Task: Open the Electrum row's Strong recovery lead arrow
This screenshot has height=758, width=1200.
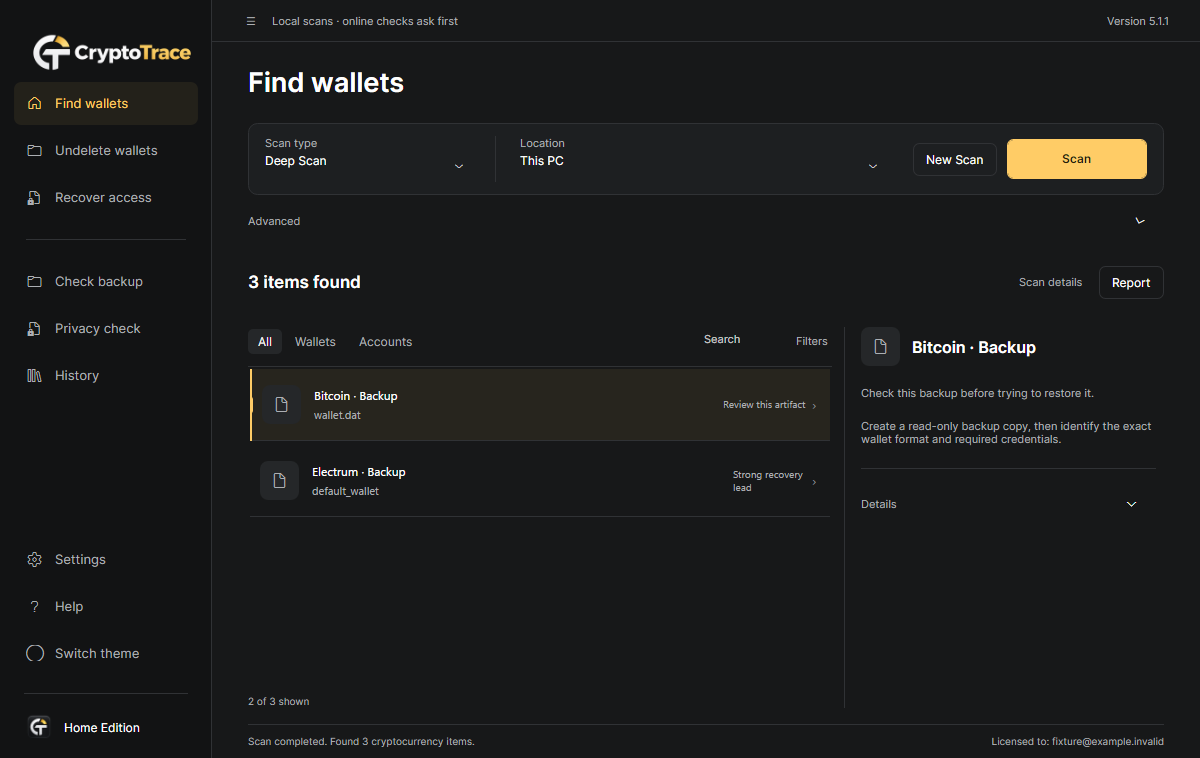Action: pos(814,482)
